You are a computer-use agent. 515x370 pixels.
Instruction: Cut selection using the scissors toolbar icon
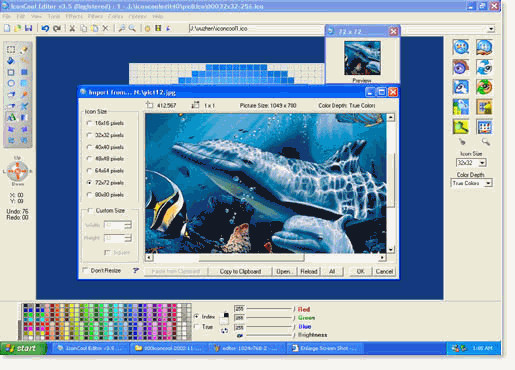pyautogui.click(x=72, y=28)
